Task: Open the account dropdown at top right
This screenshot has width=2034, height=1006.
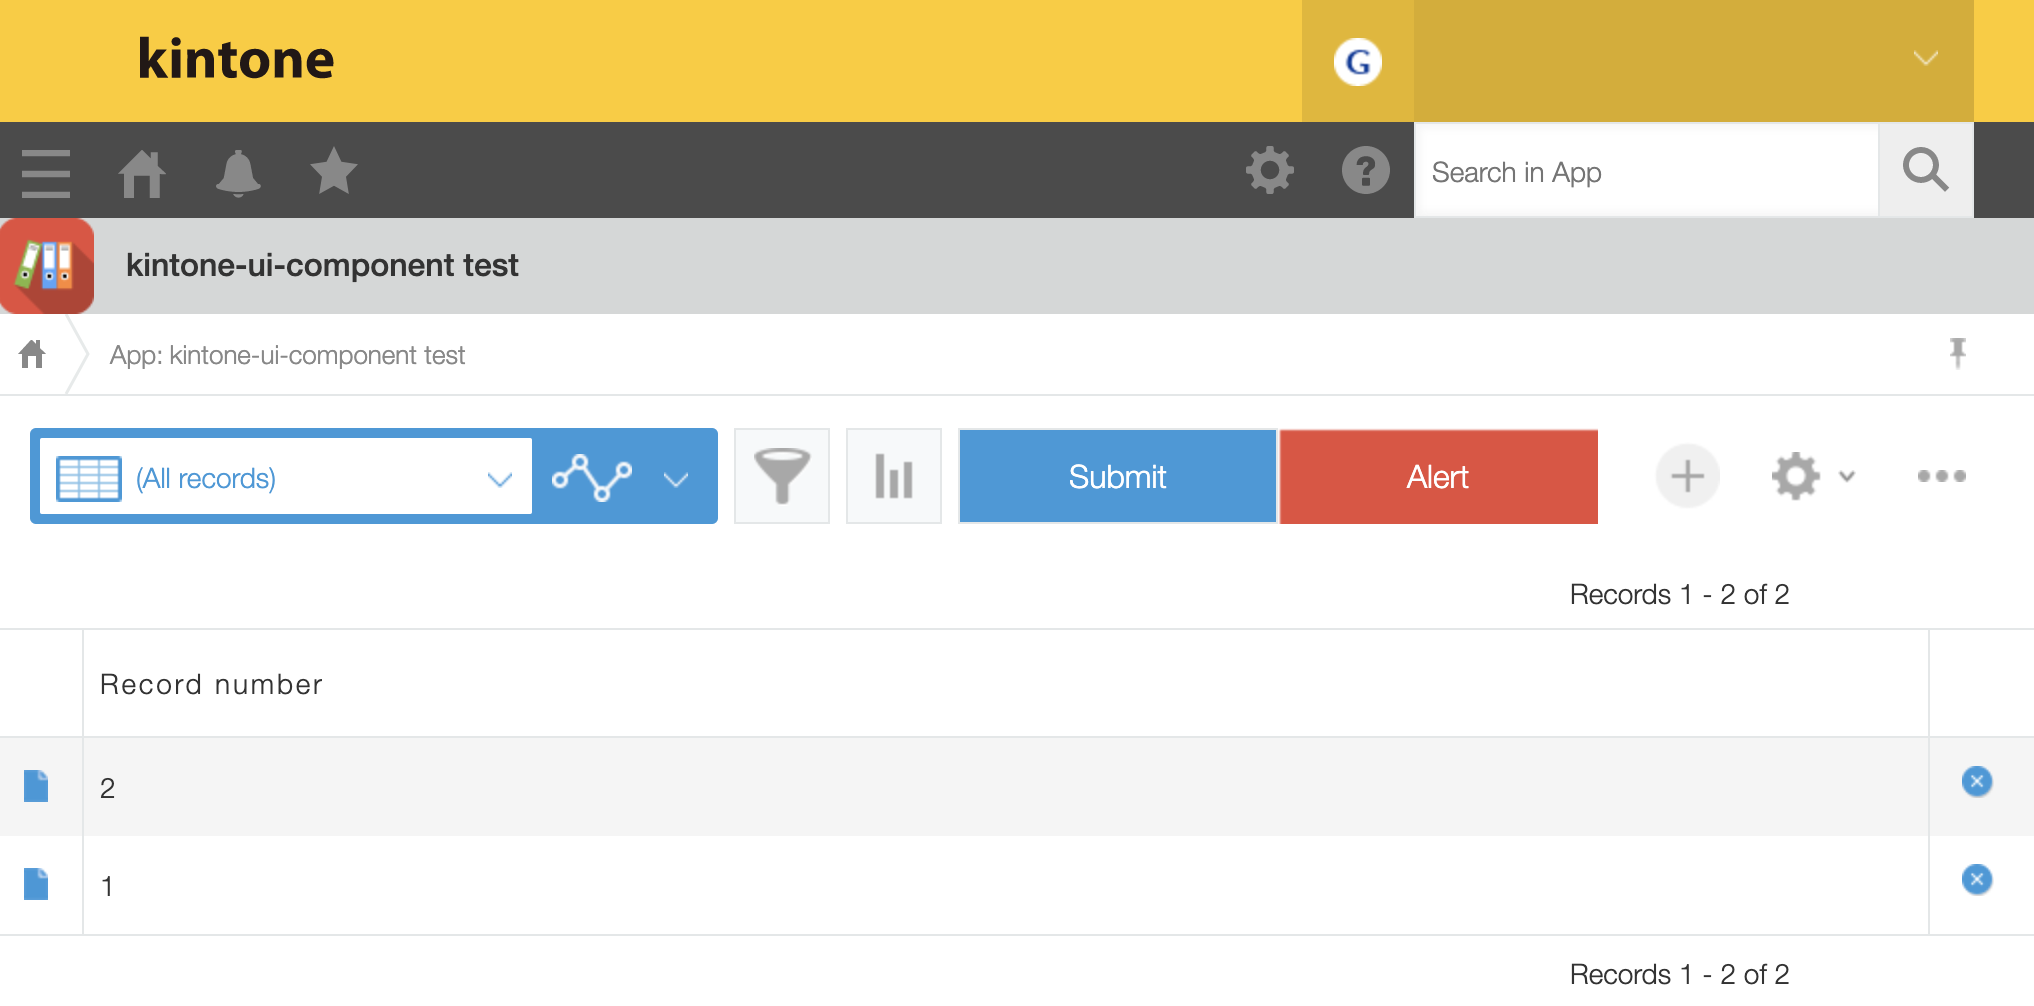Action: (x=1924, y=60)
